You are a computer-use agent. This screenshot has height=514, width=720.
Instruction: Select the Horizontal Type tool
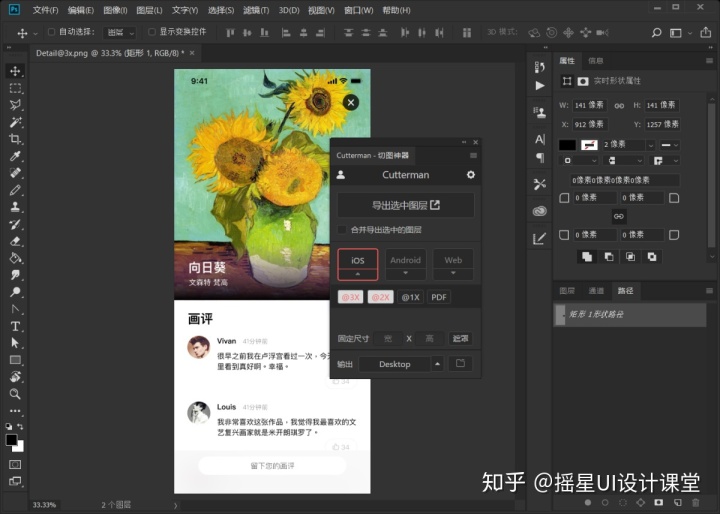(x=15, y=326)
